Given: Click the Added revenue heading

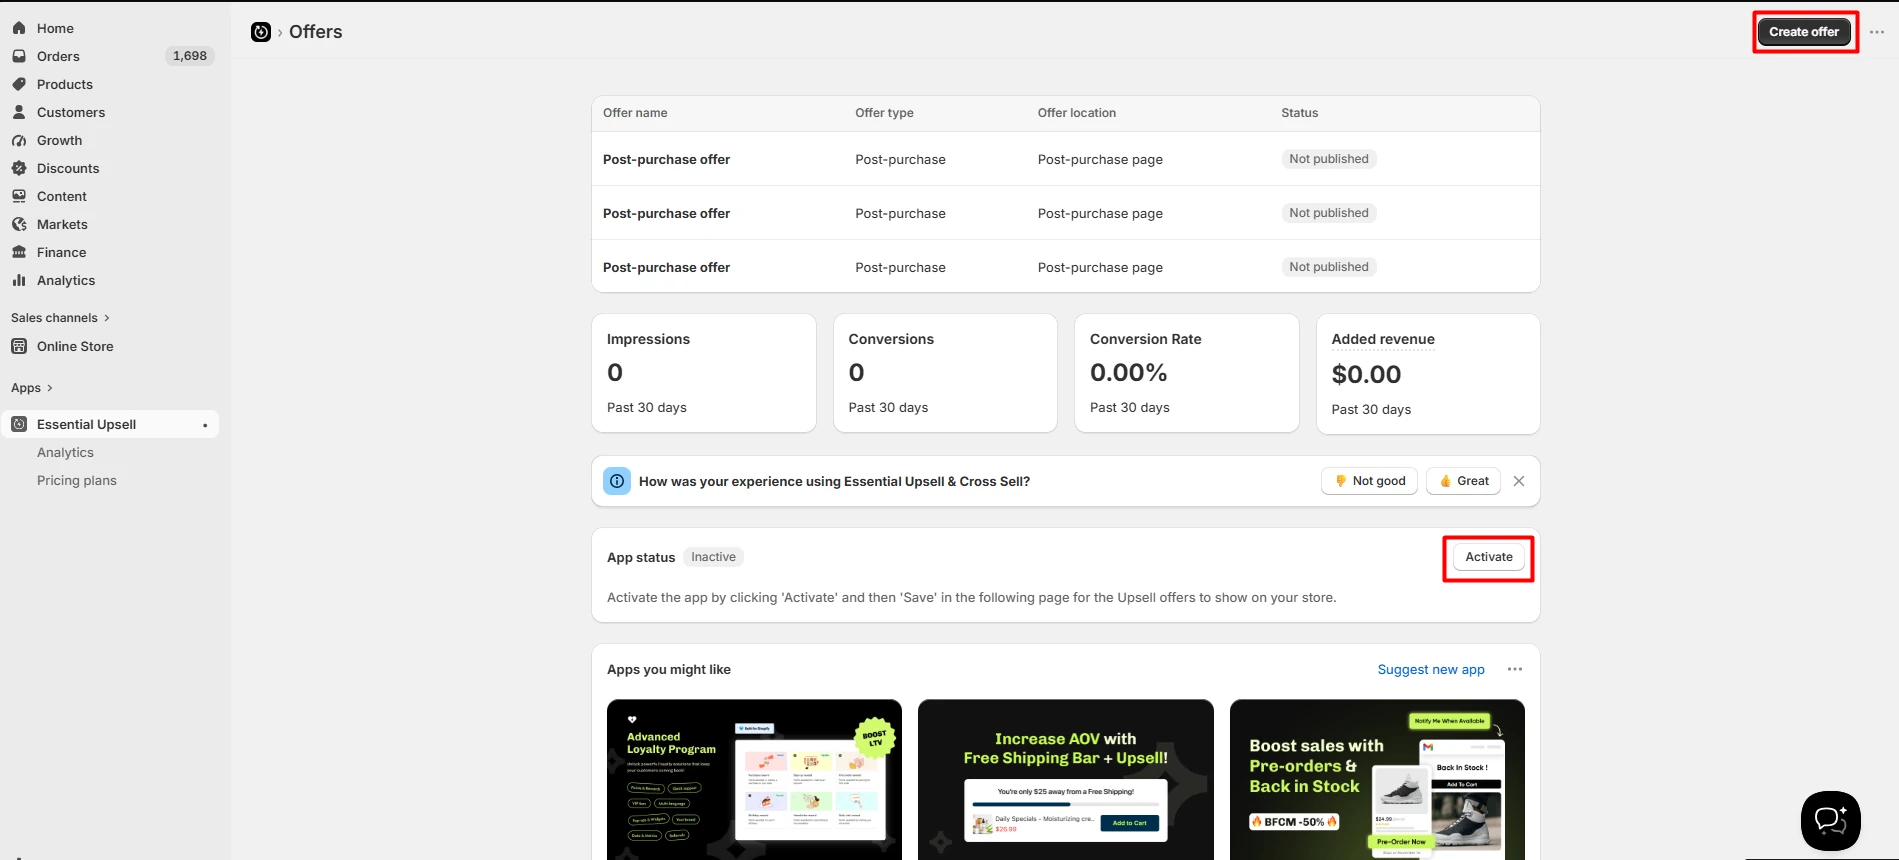Looking at the screenshot, I should [x=1383, y=339].
